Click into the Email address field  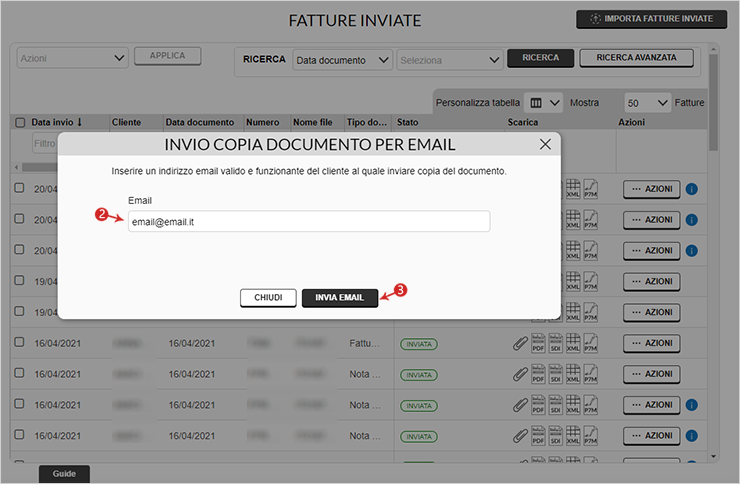[308, 221]
